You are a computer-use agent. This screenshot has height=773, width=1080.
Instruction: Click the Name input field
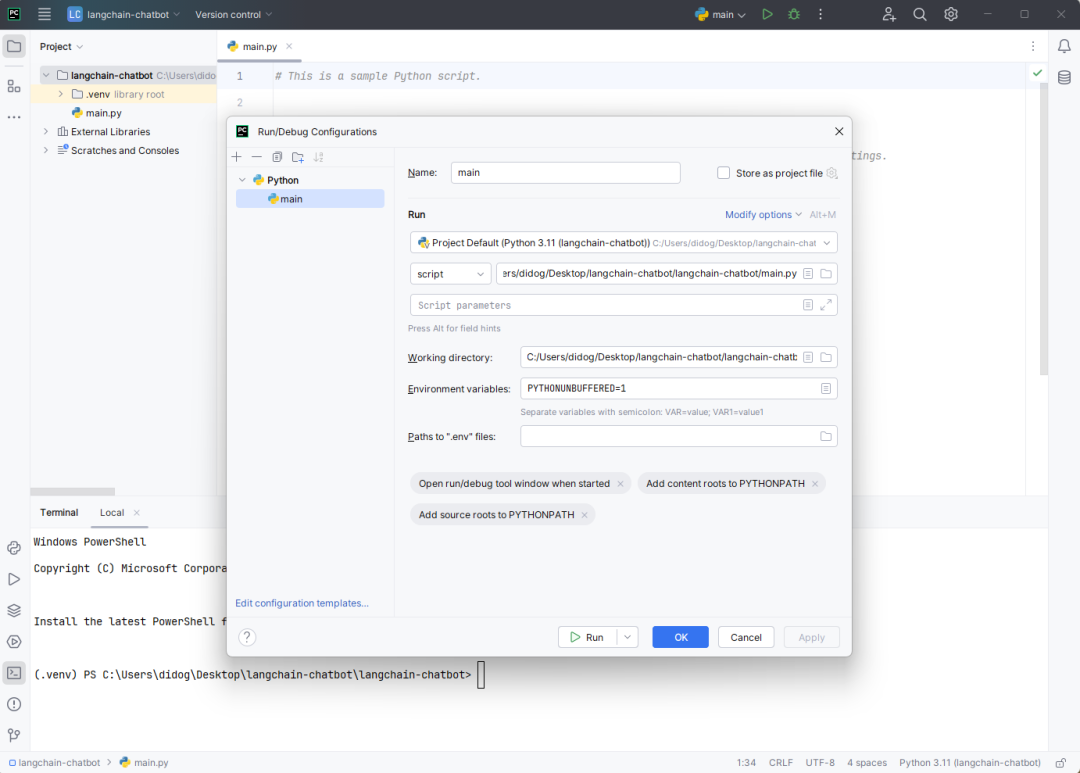[565, 173]
